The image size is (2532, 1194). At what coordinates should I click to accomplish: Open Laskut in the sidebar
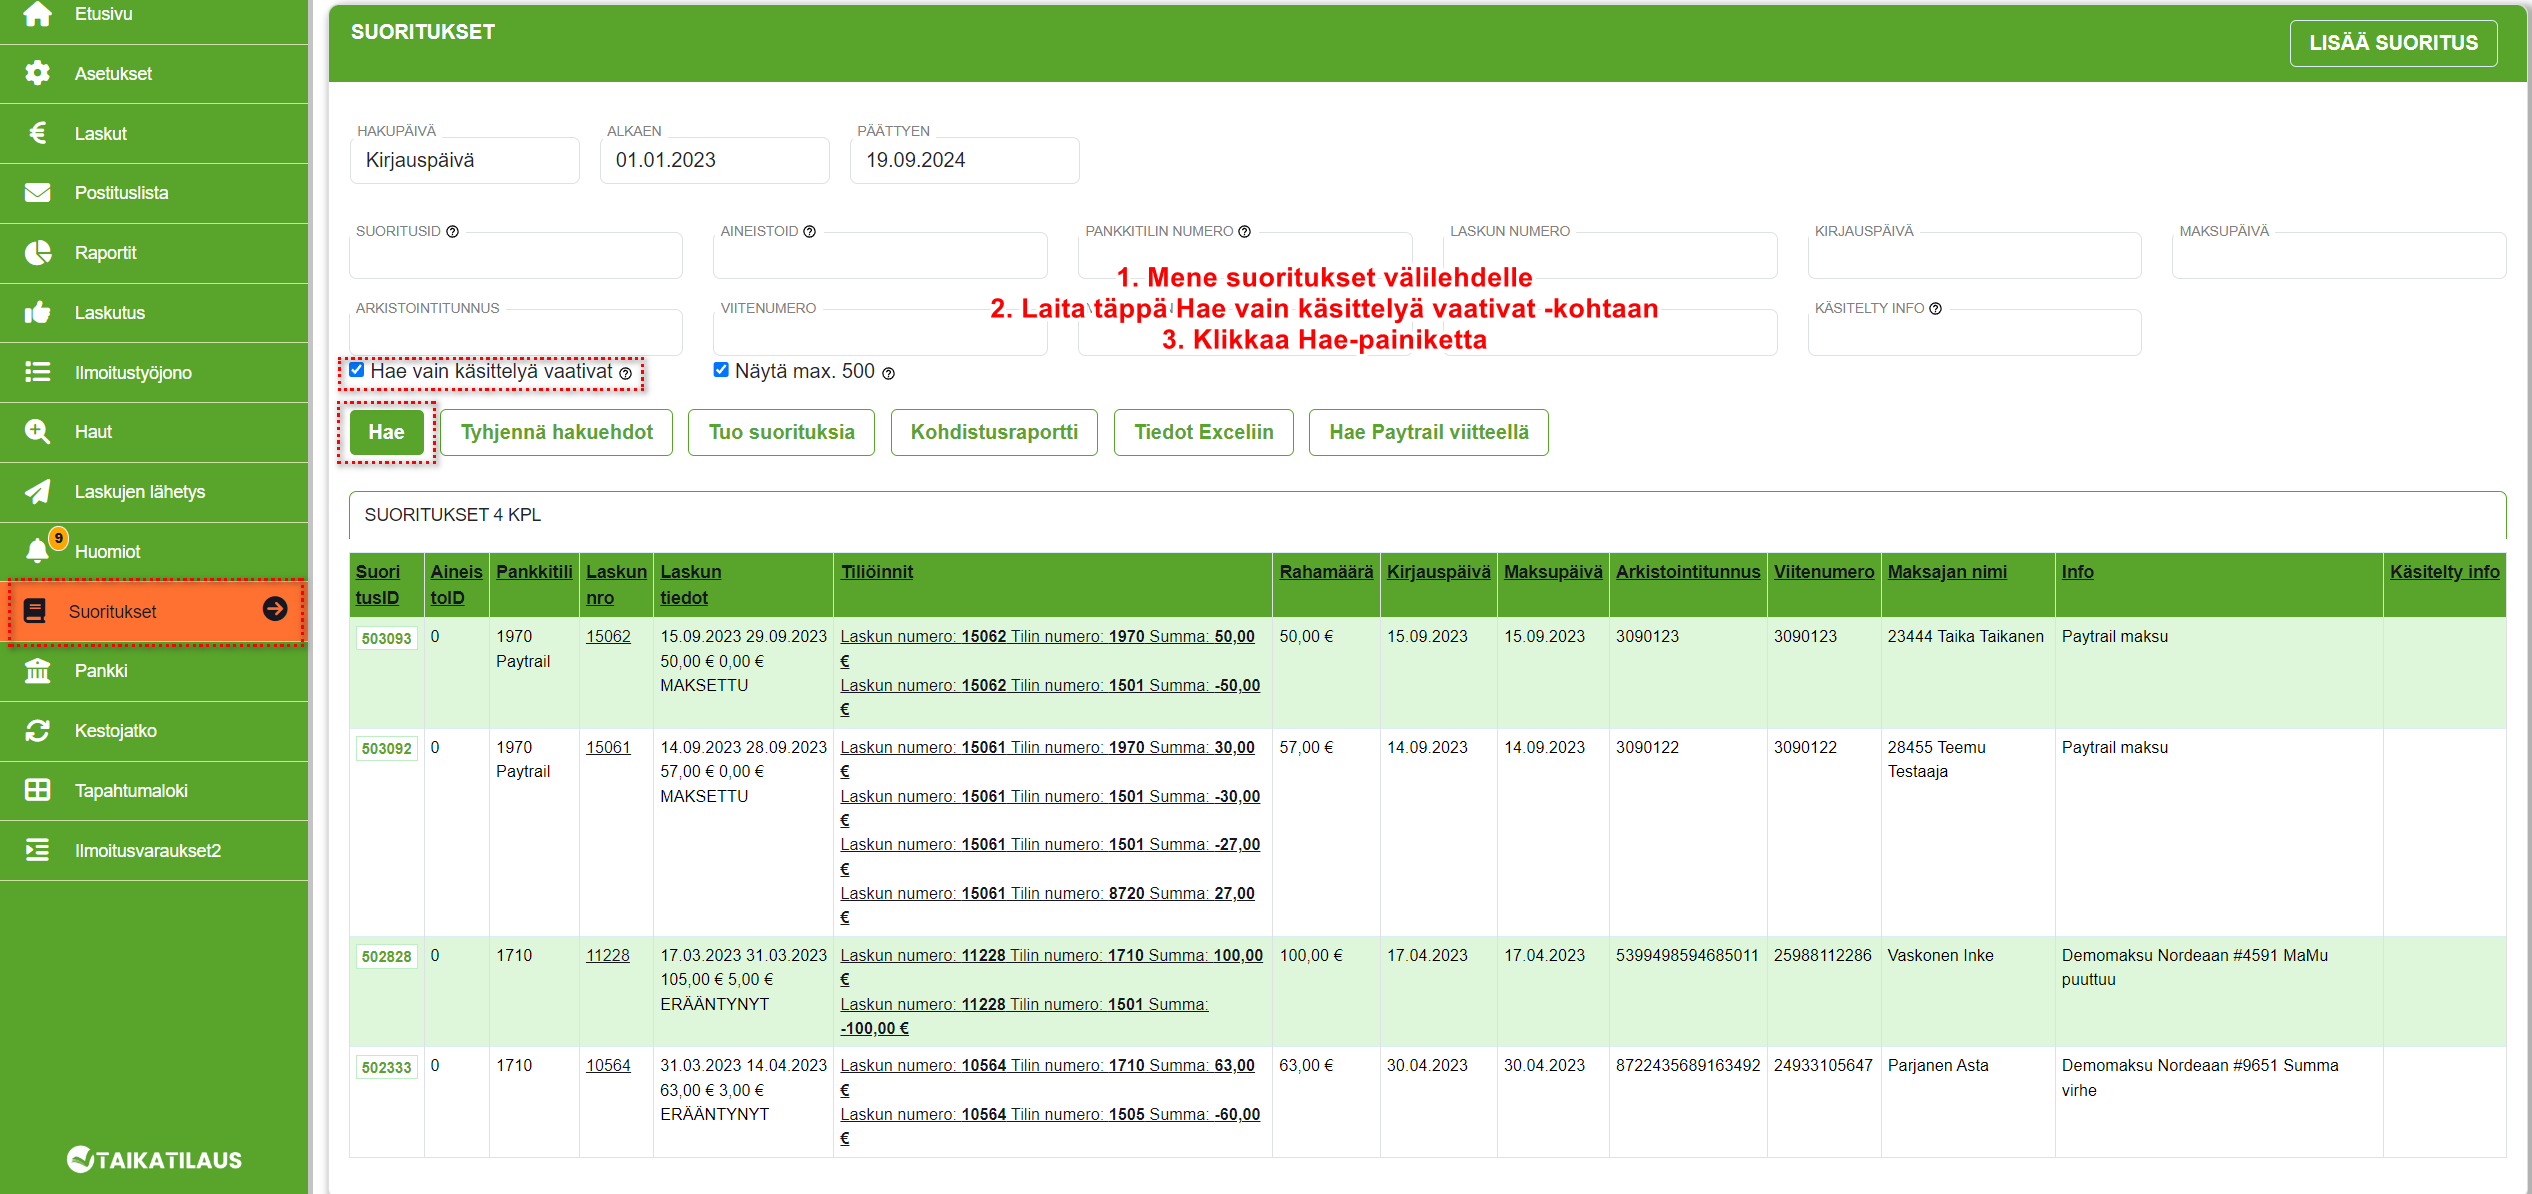click(154, 133)
